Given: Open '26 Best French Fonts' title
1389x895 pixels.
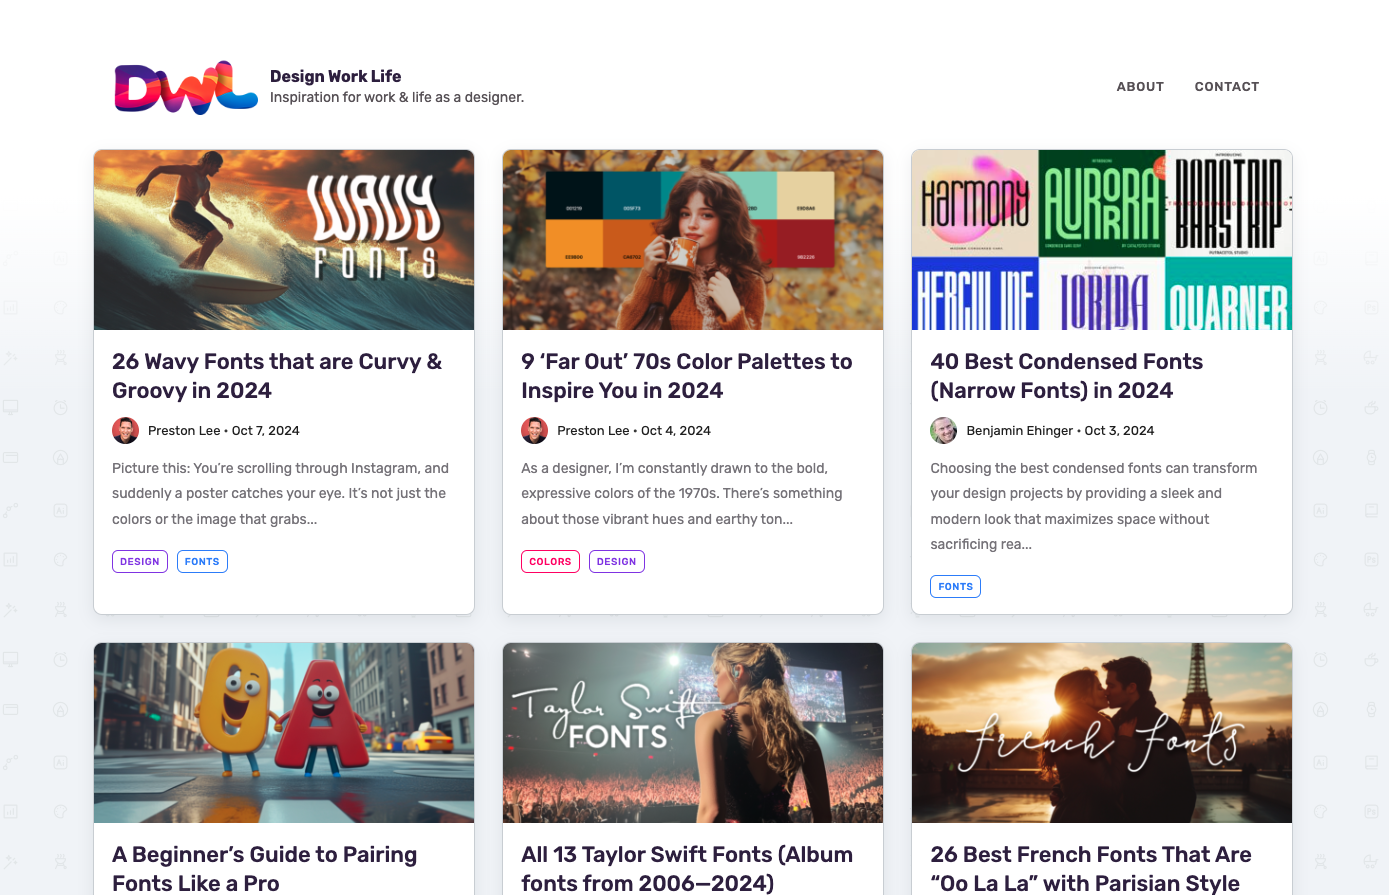Looking at the screenshot, I should click(1091, 868).
